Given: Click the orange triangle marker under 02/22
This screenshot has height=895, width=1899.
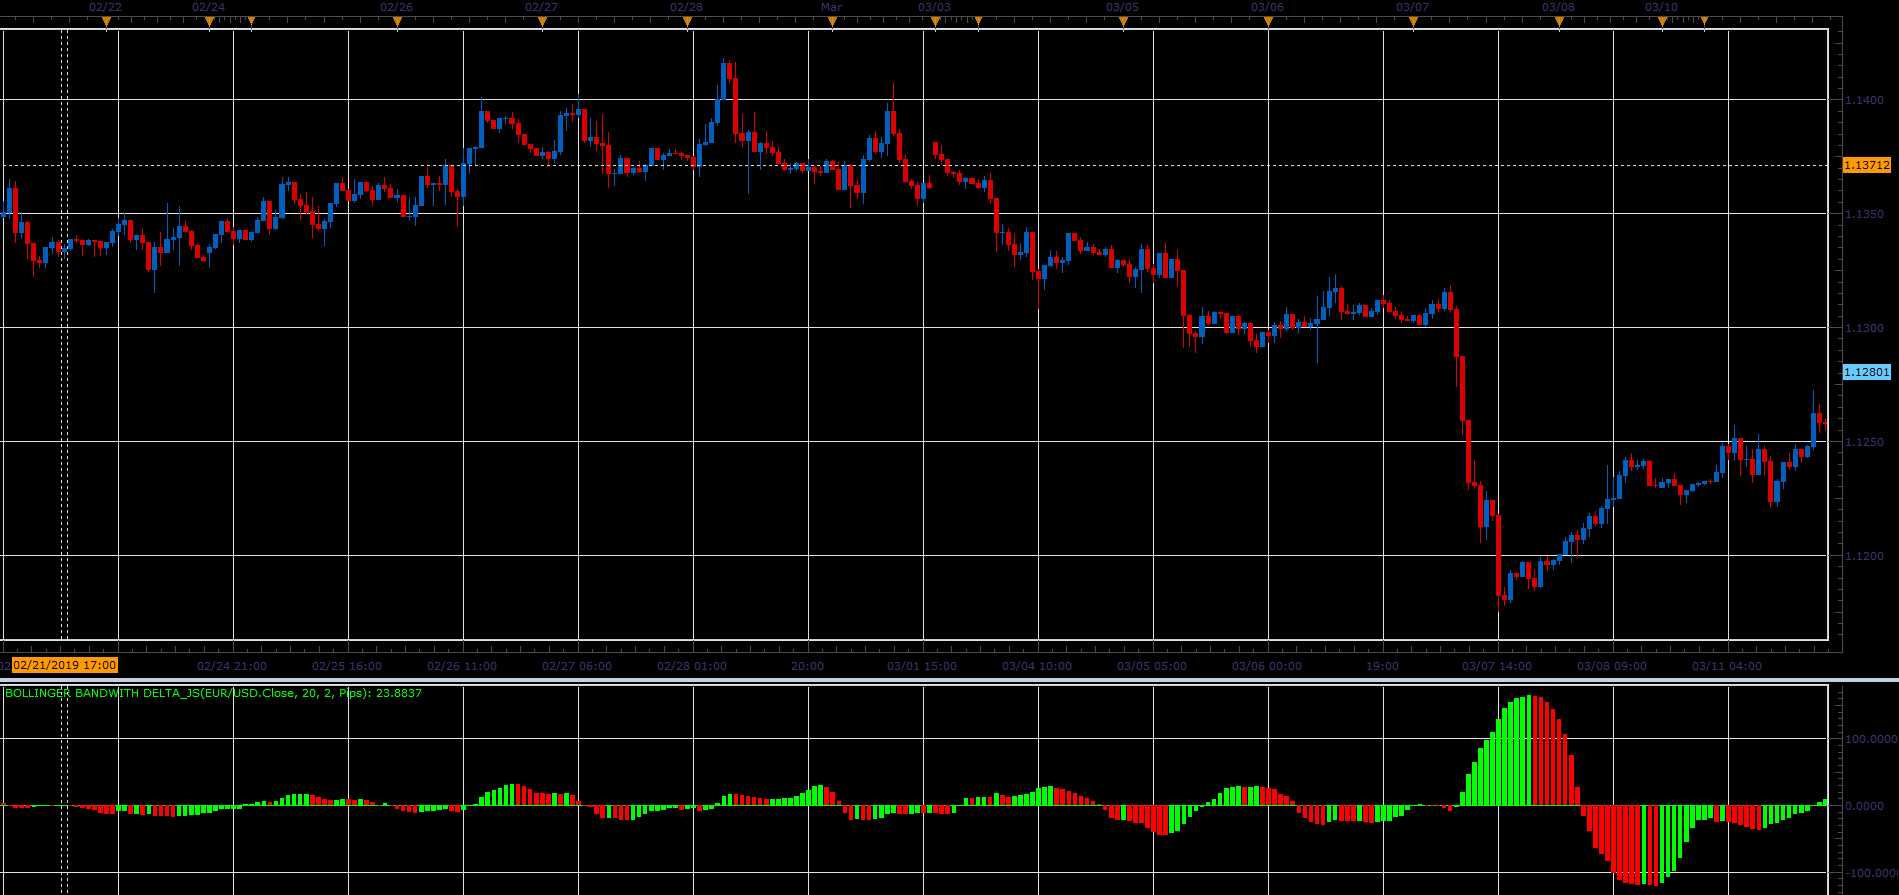Looking at the screenshot, I should [x=106, y=21].
